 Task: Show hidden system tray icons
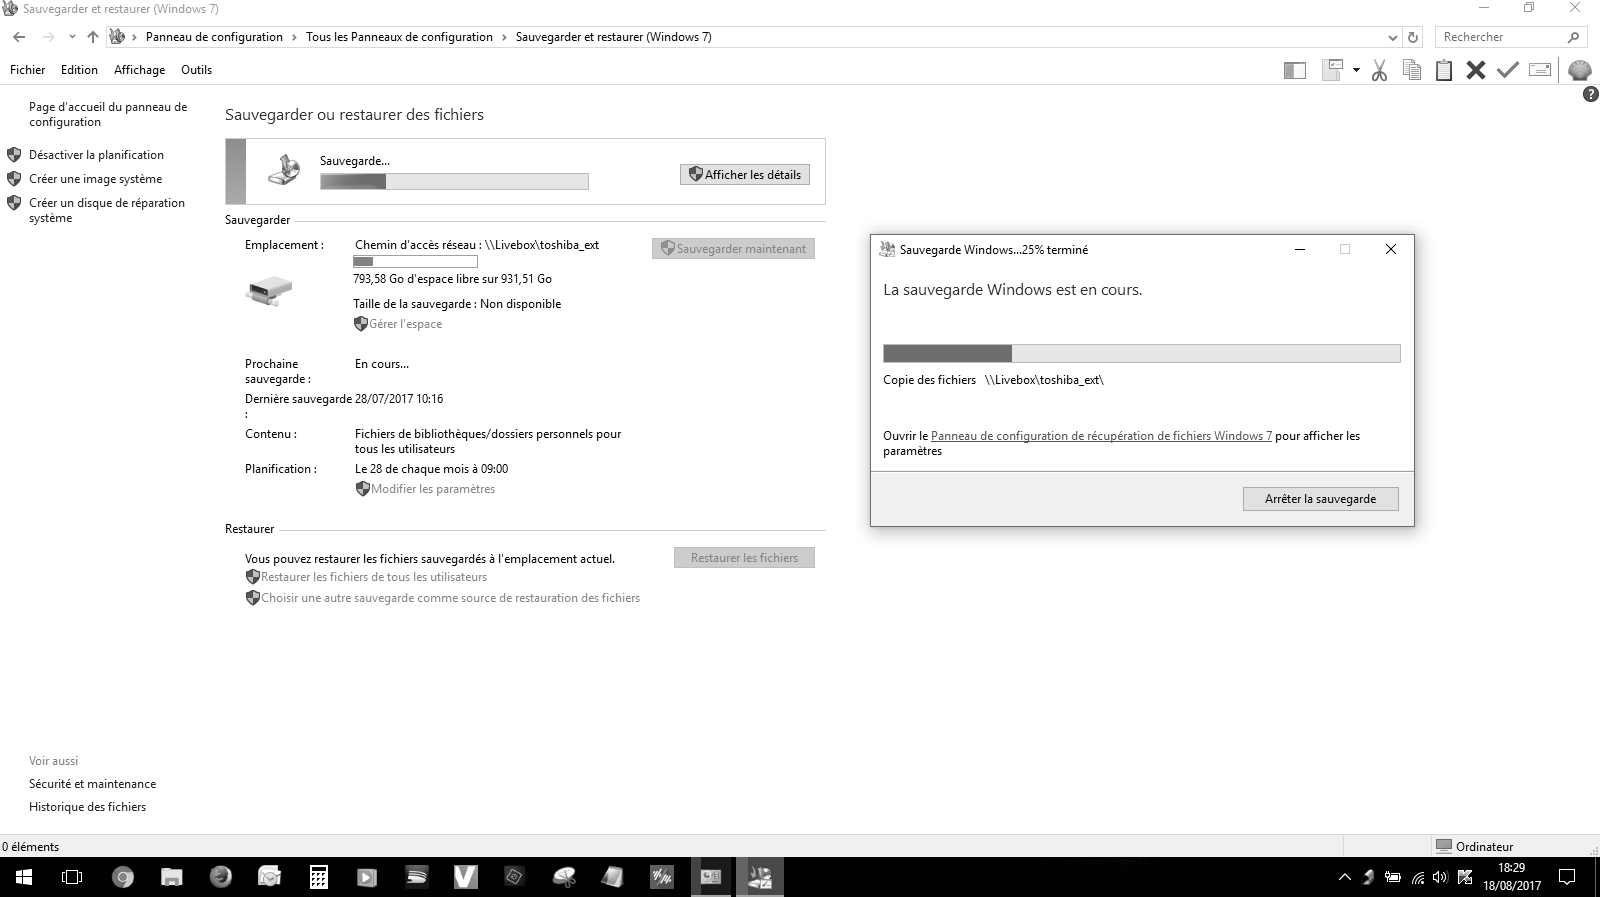[1344, 878]
